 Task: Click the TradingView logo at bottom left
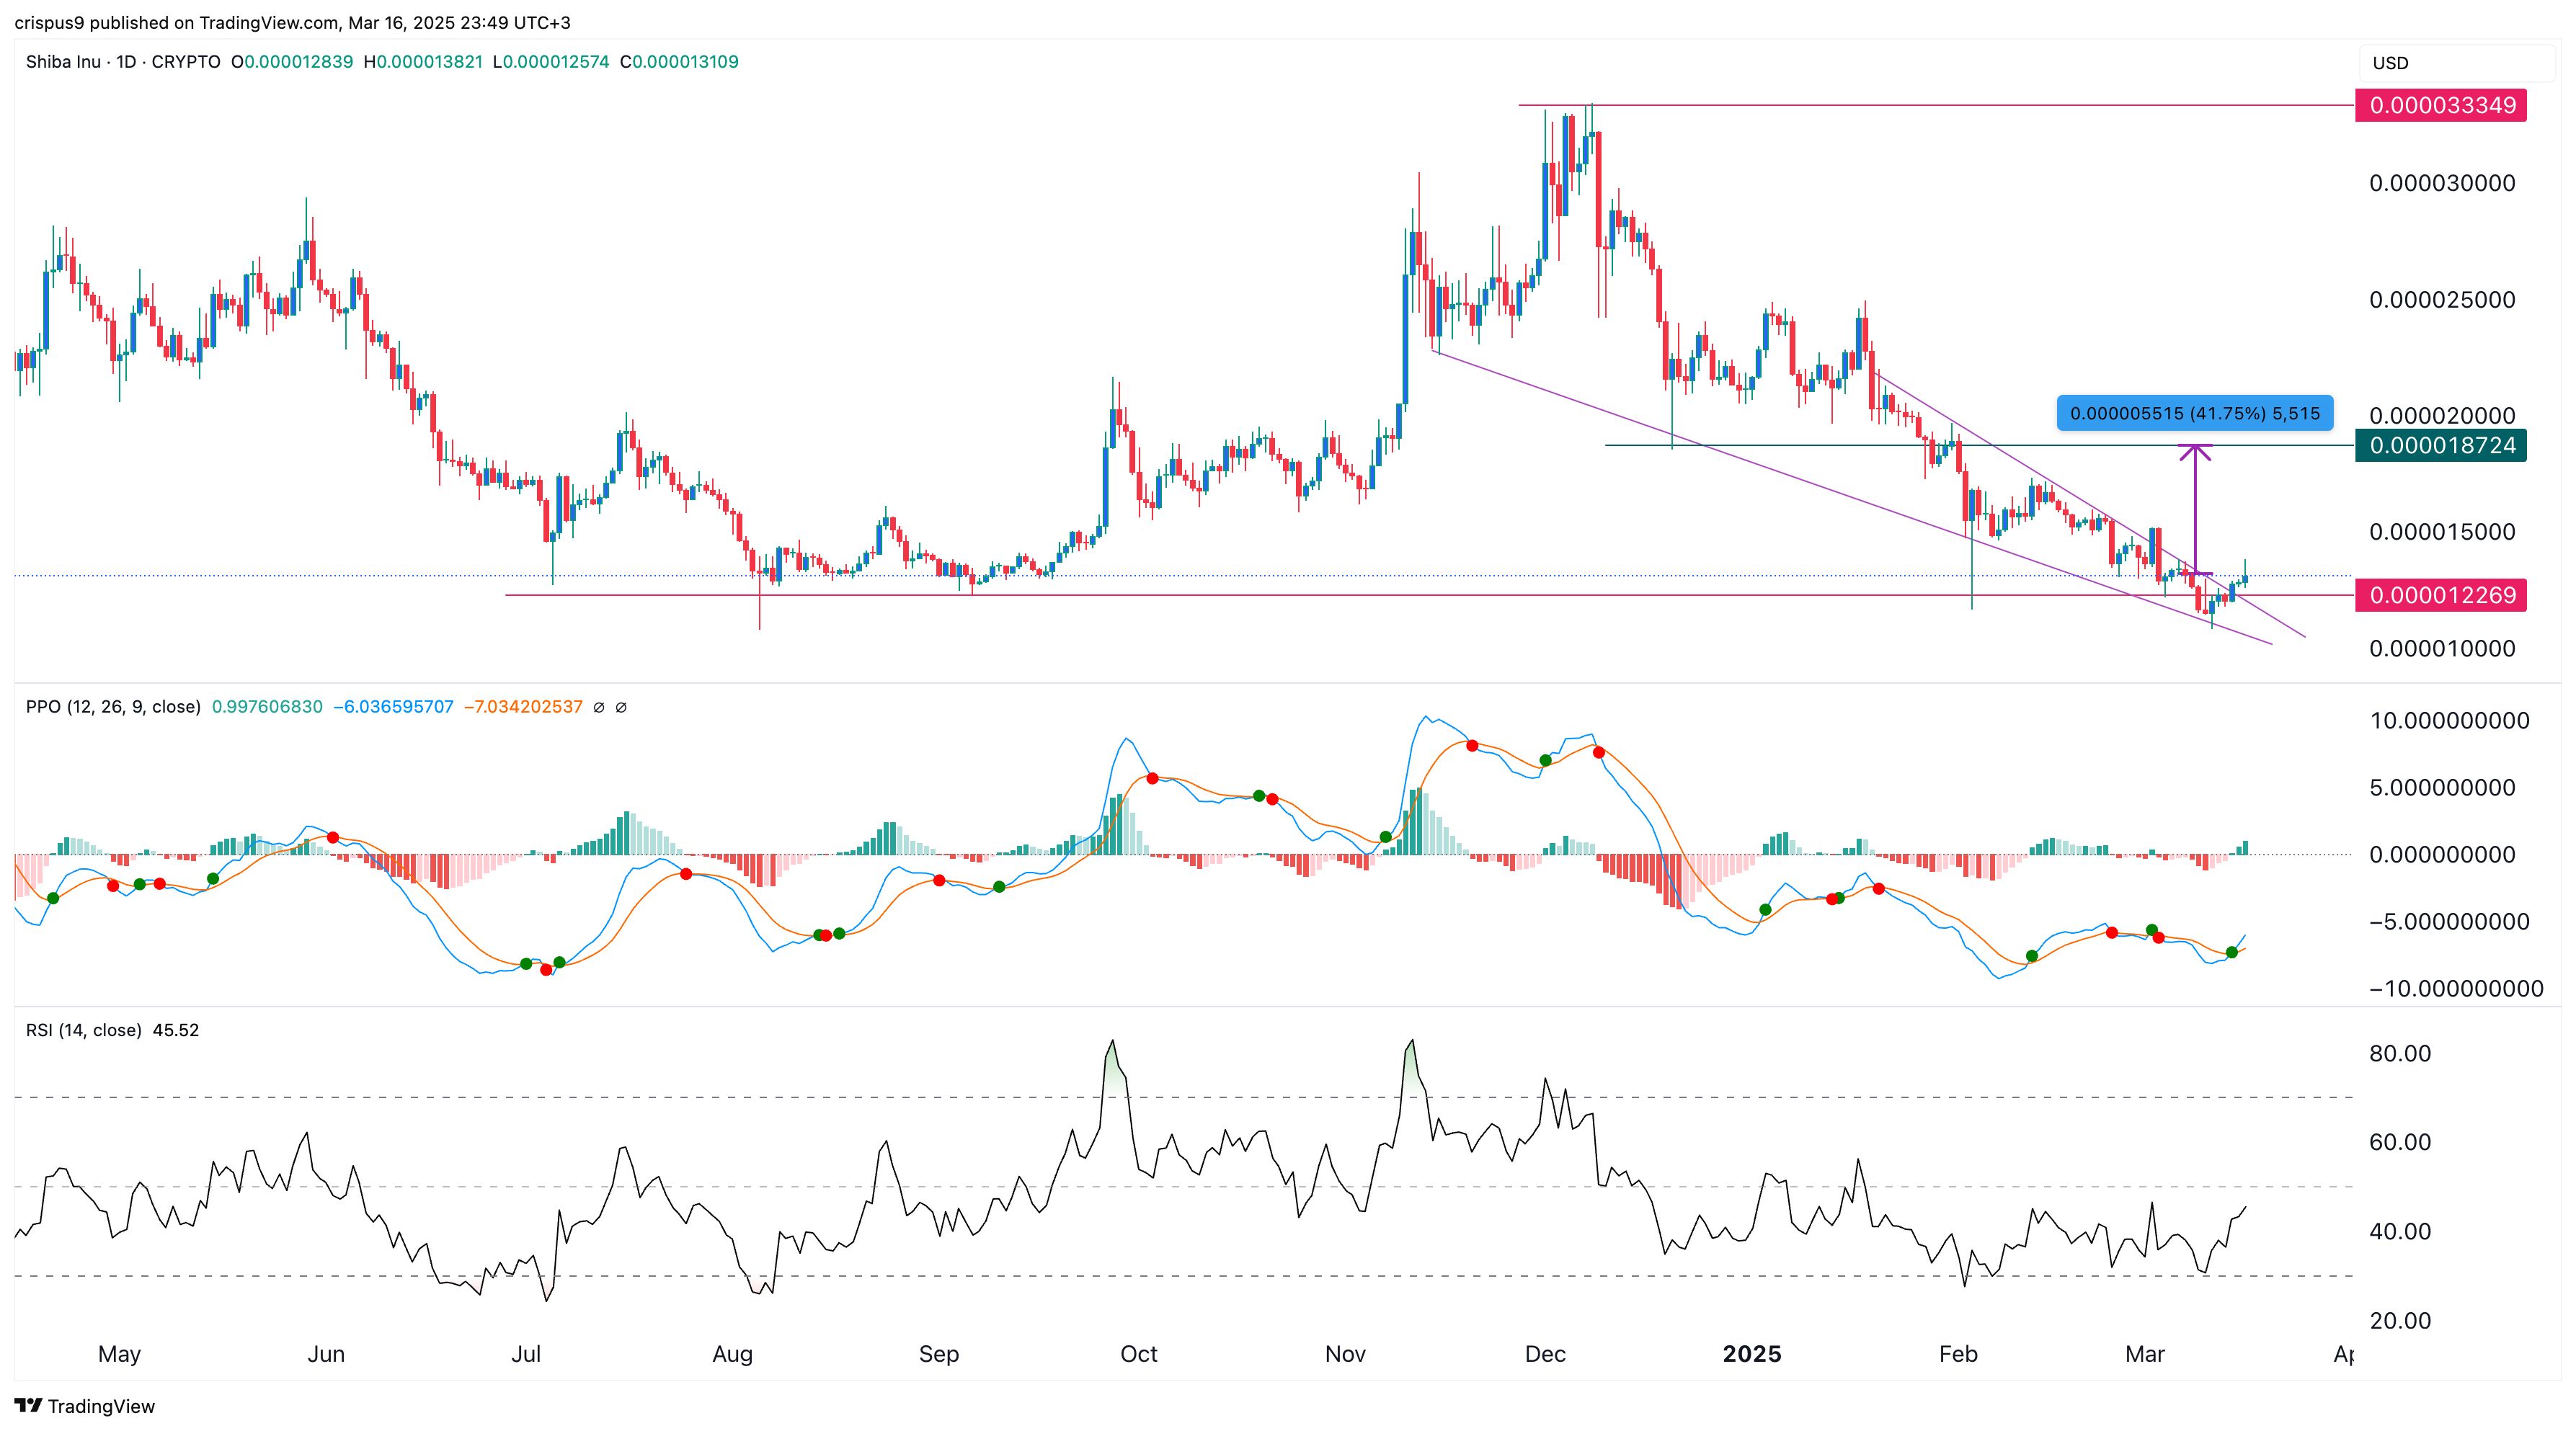point(86,1406)
